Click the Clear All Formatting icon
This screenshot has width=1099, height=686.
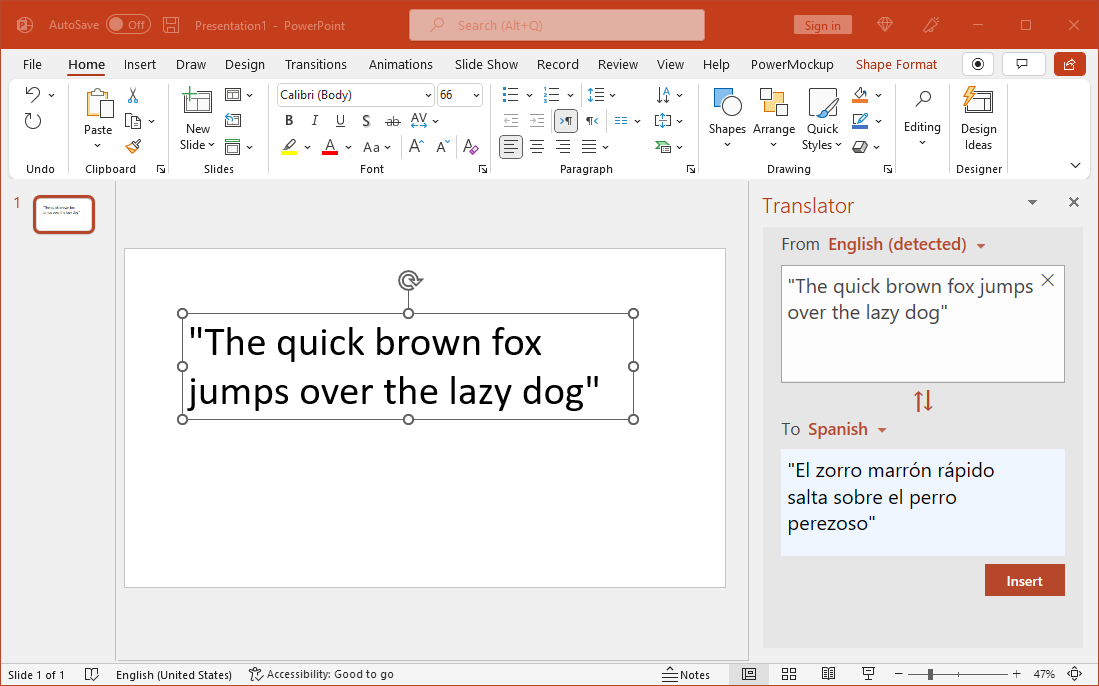point(470,146)
